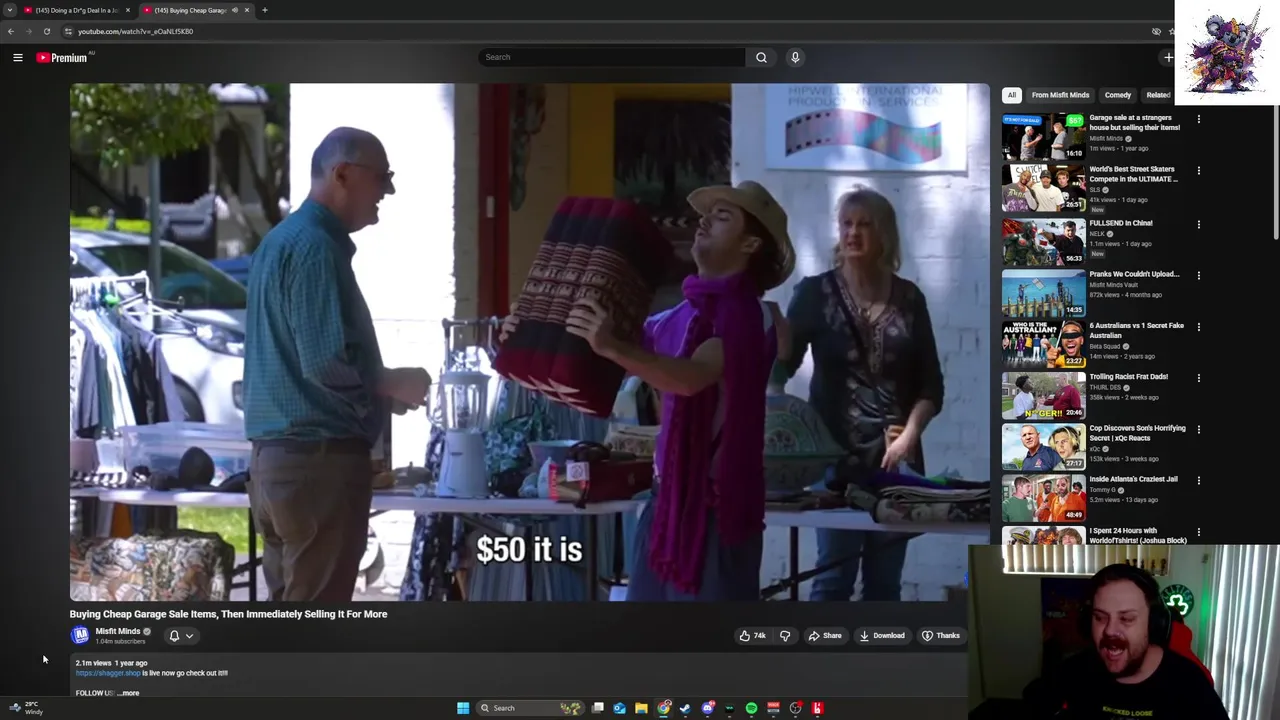Open 'FULLSEND in China!' video thumbnail
This screenshot has height=720, width=1280.
(1043, 241)
